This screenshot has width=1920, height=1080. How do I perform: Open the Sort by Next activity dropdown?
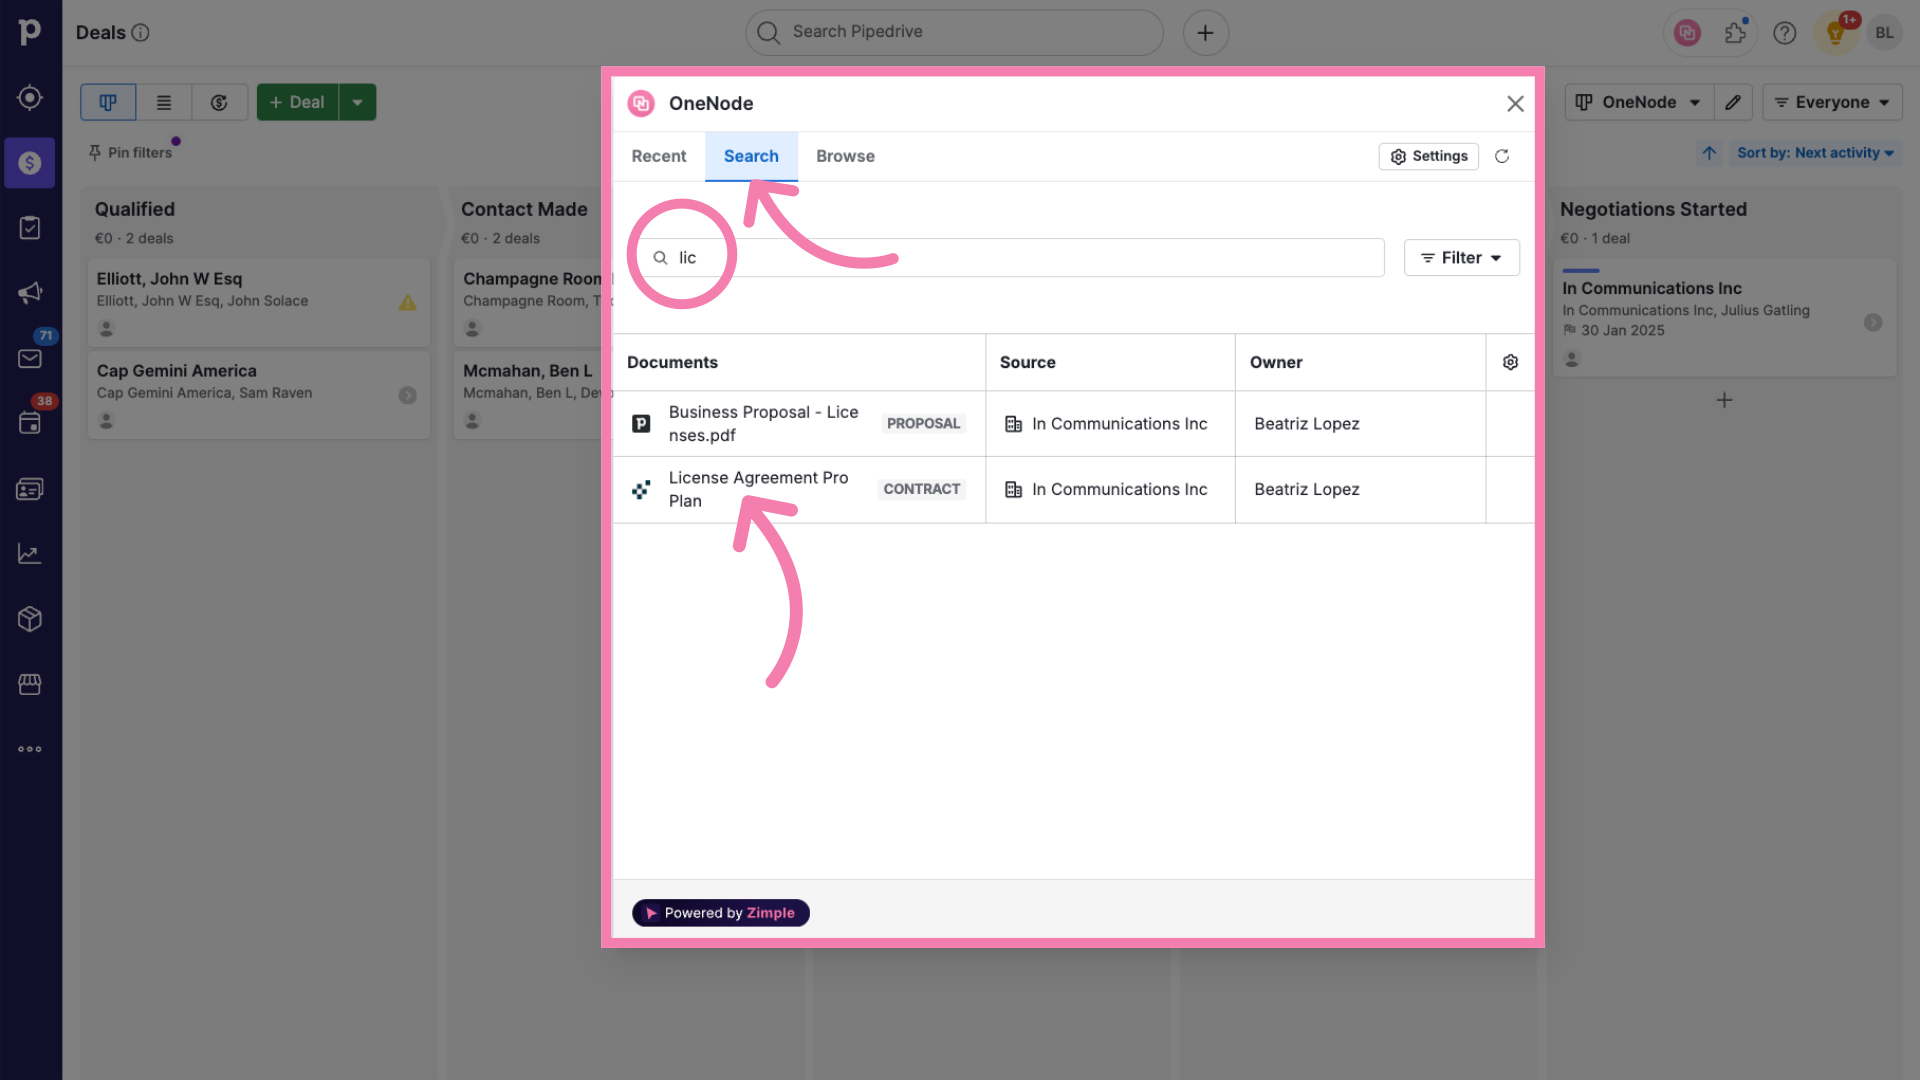click(x=1814, y=153)
